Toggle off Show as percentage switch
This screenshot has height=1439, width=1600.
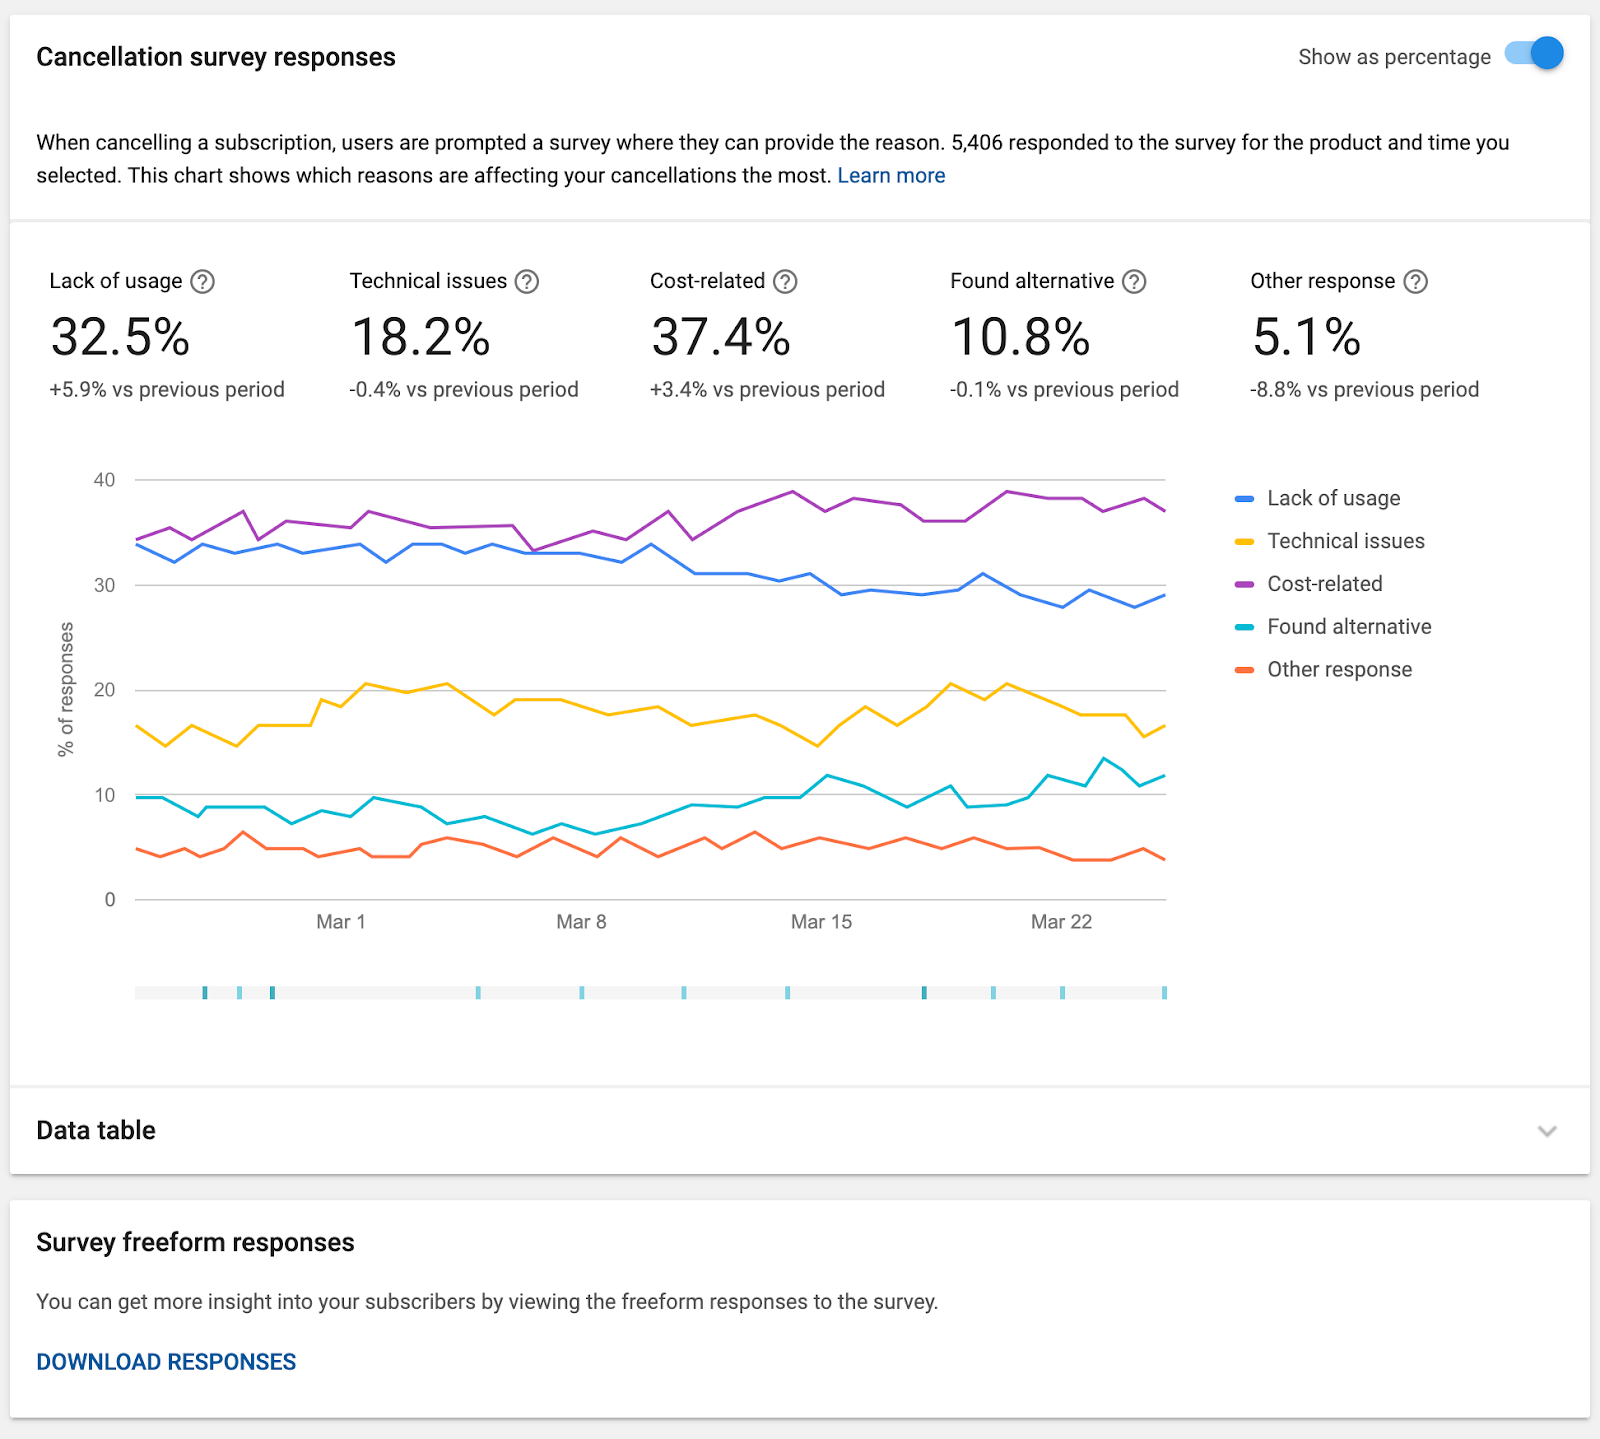click(1535, 54)
